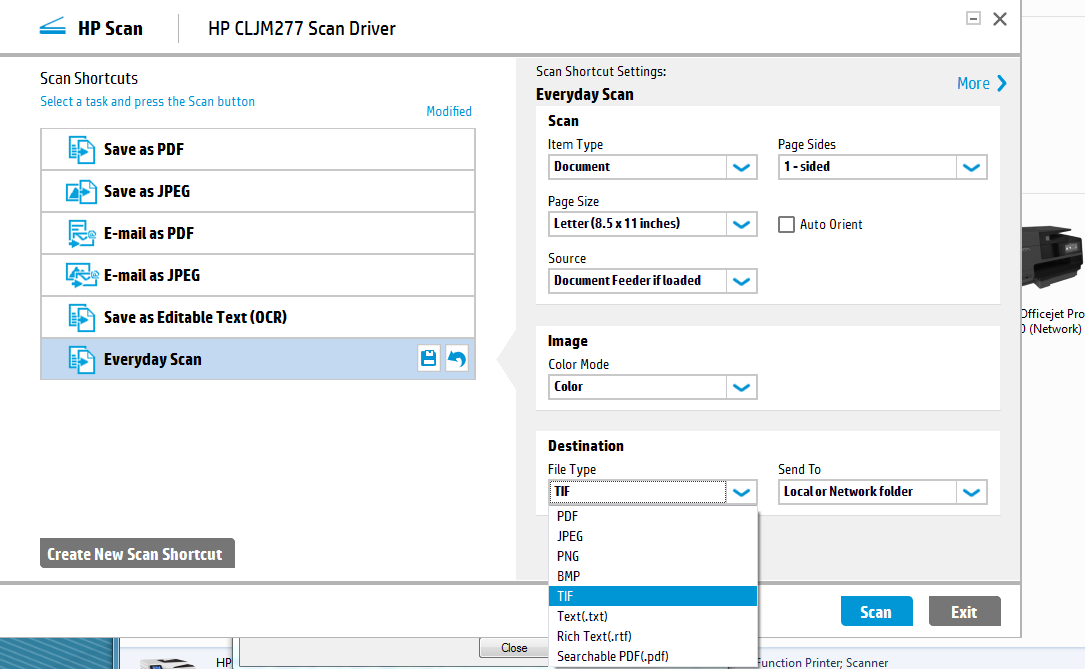Pick Rich Text(.rtf) from the list
Screen dimensions: 1085x669
tap(594, 636)
